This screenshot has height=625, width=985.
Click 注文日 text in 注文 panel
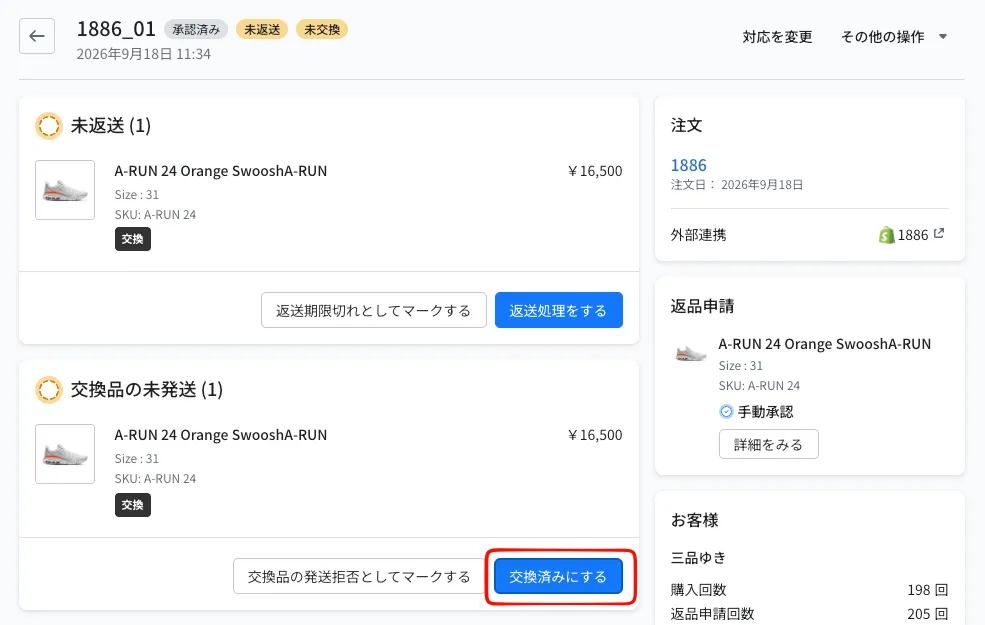click(736, 185)
